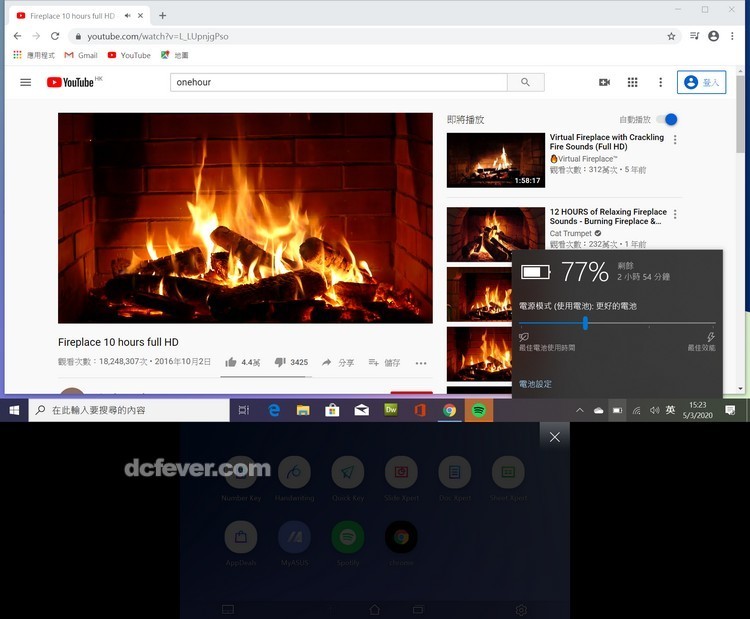Open Microsoft Store from the taskbar
The height and width of the screenshot is (619, 750).
pyautogui.click(x=332, y=410)
